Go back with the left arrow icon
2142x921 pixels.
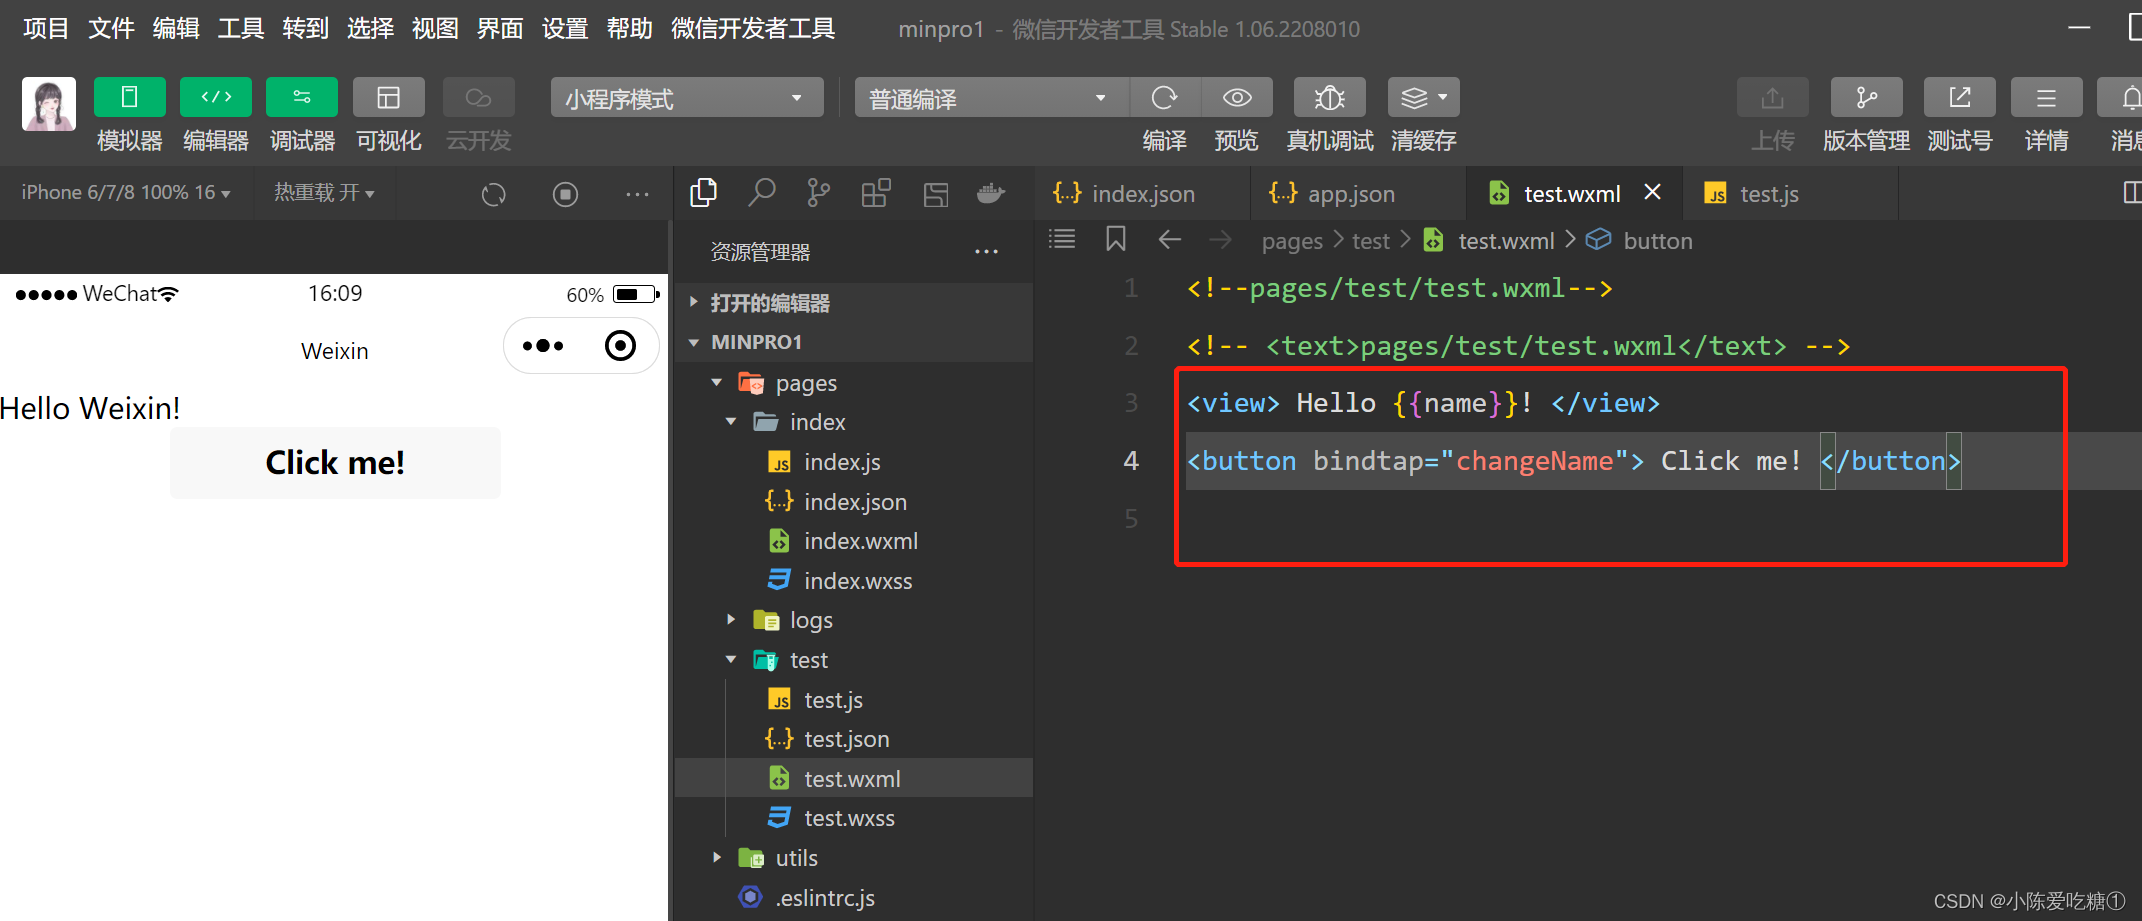click(x=1170, y=240)
